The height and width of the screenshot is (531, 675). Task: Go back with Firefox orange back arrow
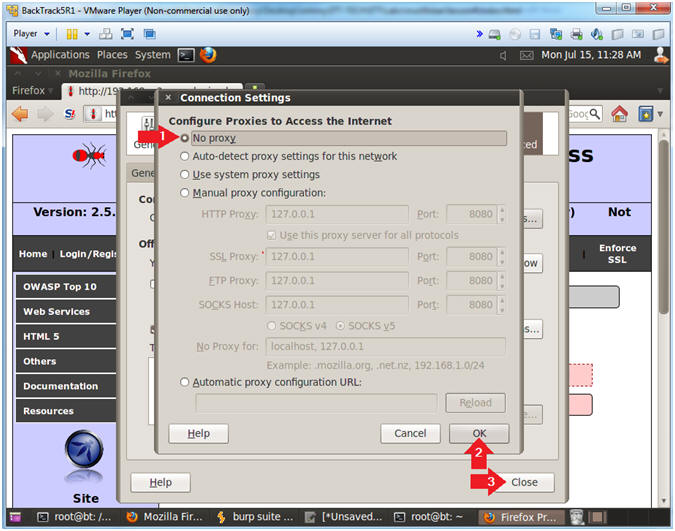[20, 114]
